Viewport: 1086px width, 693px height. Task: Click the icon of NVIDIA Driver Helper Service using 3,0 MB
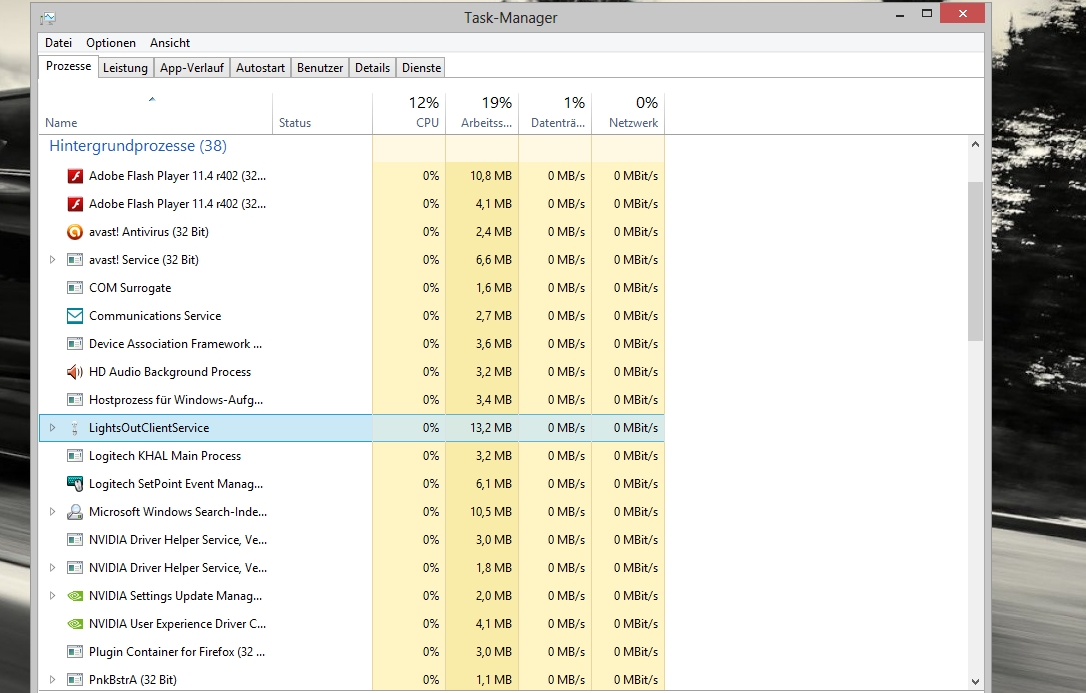click(75, 539)
